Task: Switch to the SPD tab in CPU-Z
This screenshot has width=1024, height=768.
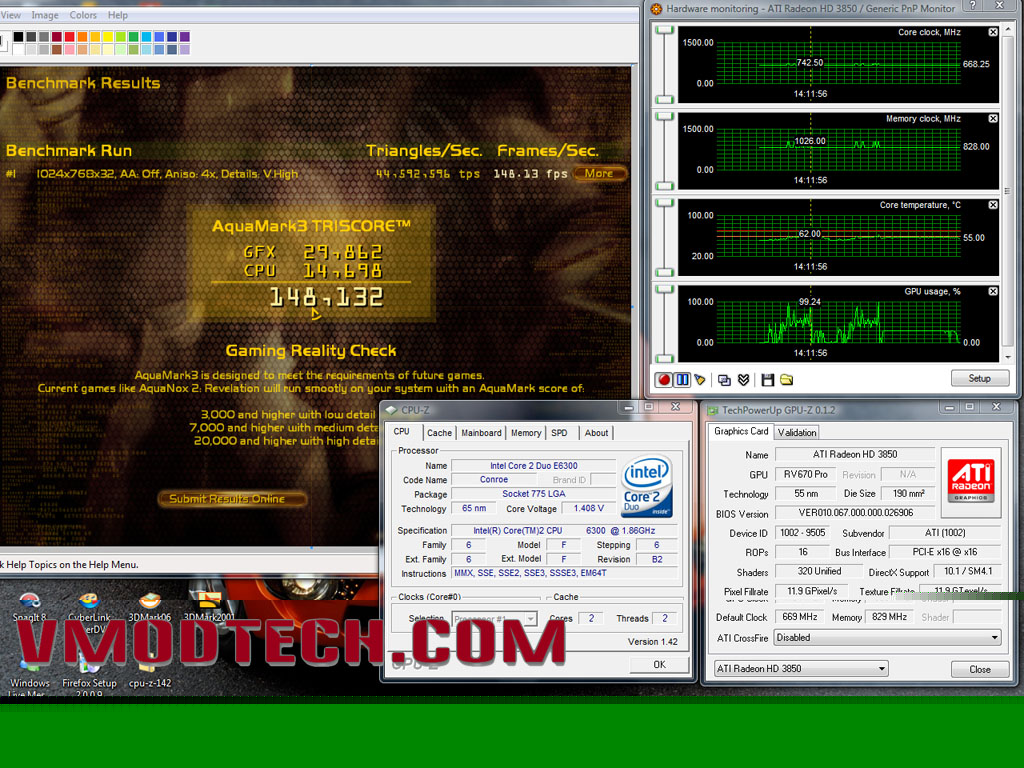Action: (560, 433)
